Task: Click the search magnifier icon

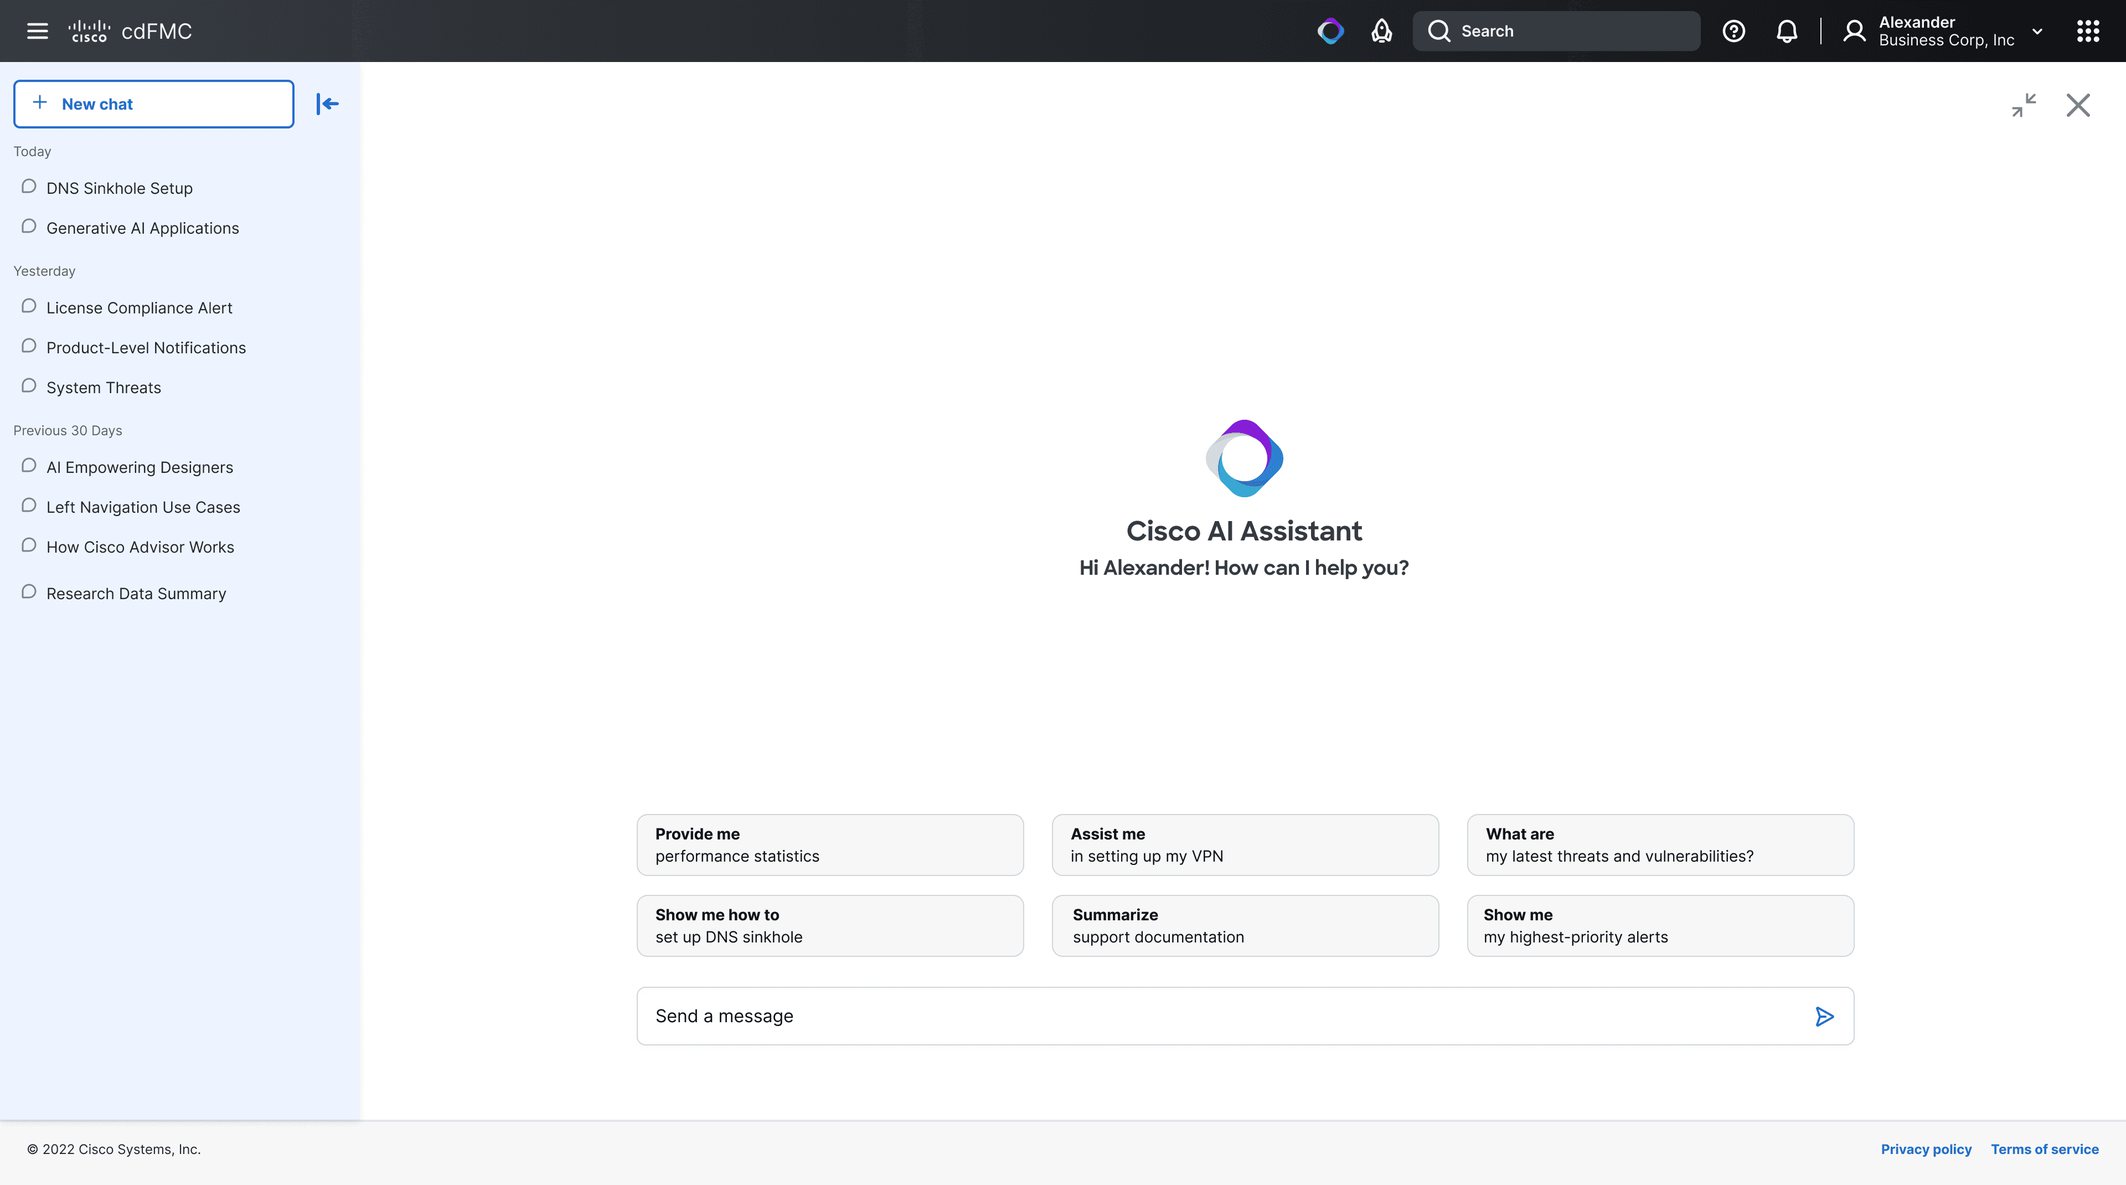Action: point(1439,31)
